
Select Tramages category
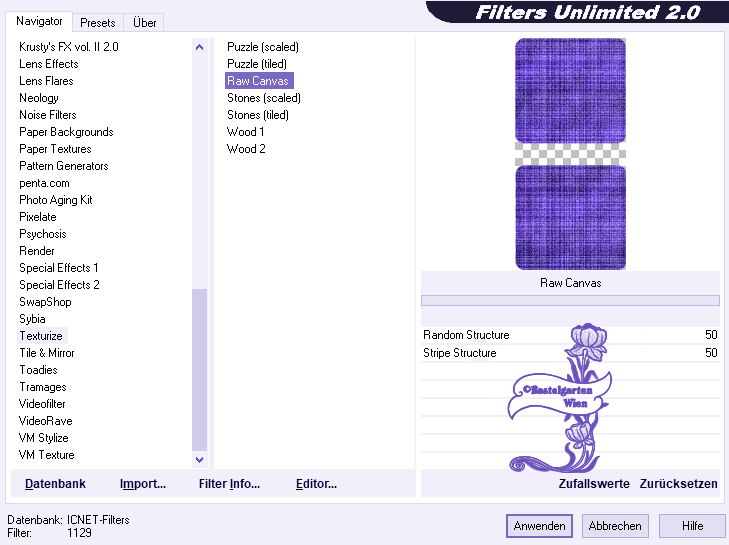[43, 387]
